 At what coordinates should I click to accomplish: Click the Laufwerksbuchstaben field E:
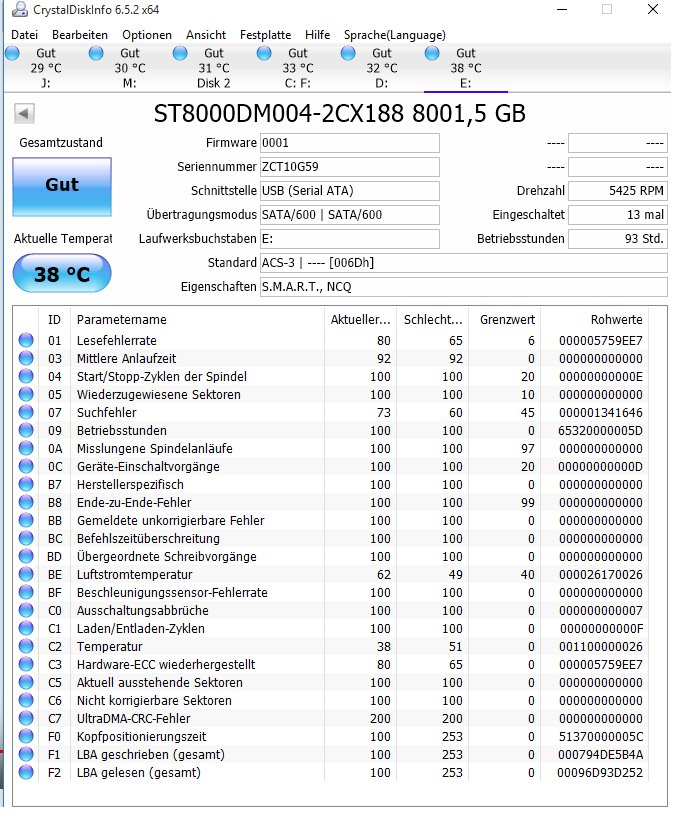[x=350, y=239]
